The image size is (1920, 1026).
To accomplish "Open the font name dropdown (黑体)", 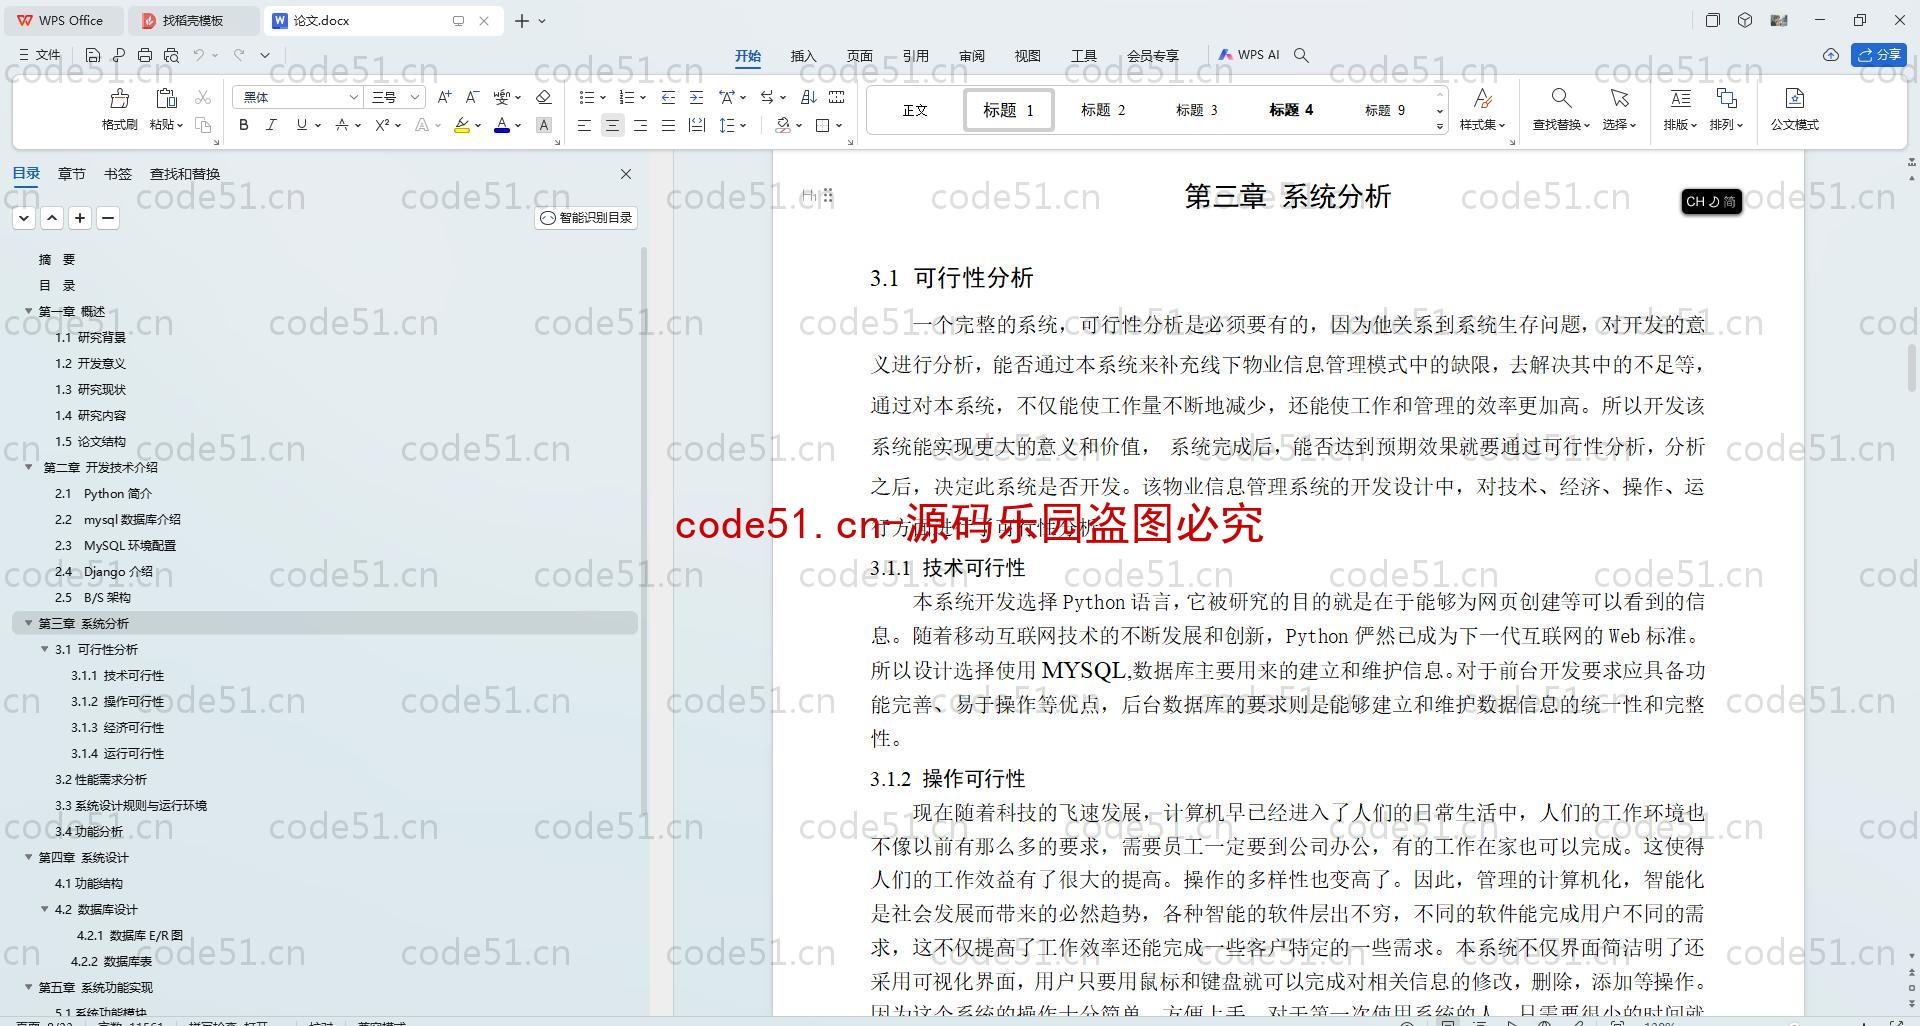I will [x=353, y=97].
